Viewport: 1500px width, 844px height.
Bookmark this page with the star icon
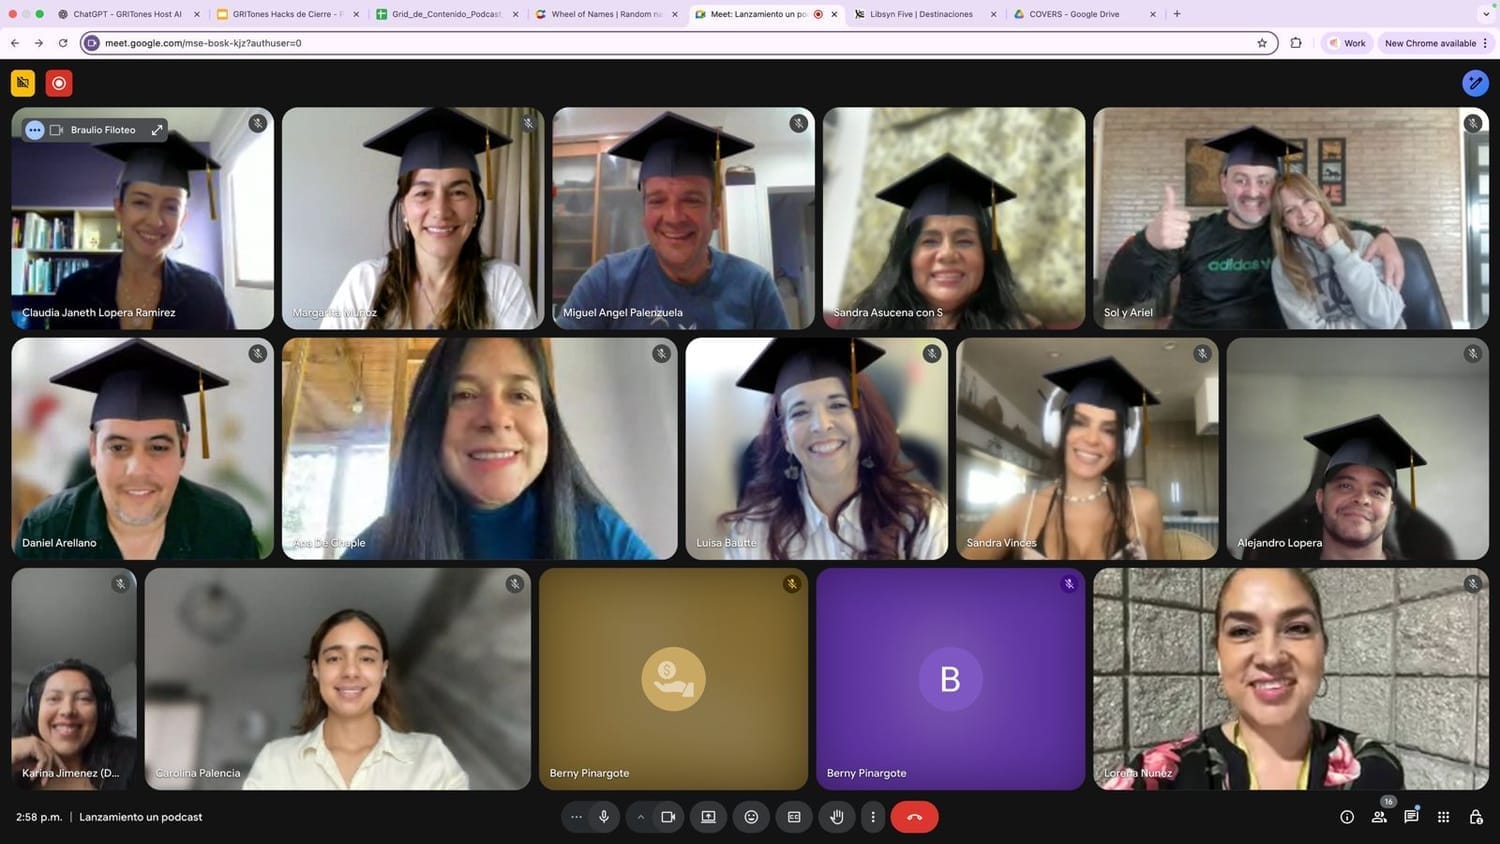pyautogui.click(x=1262, y=43)
